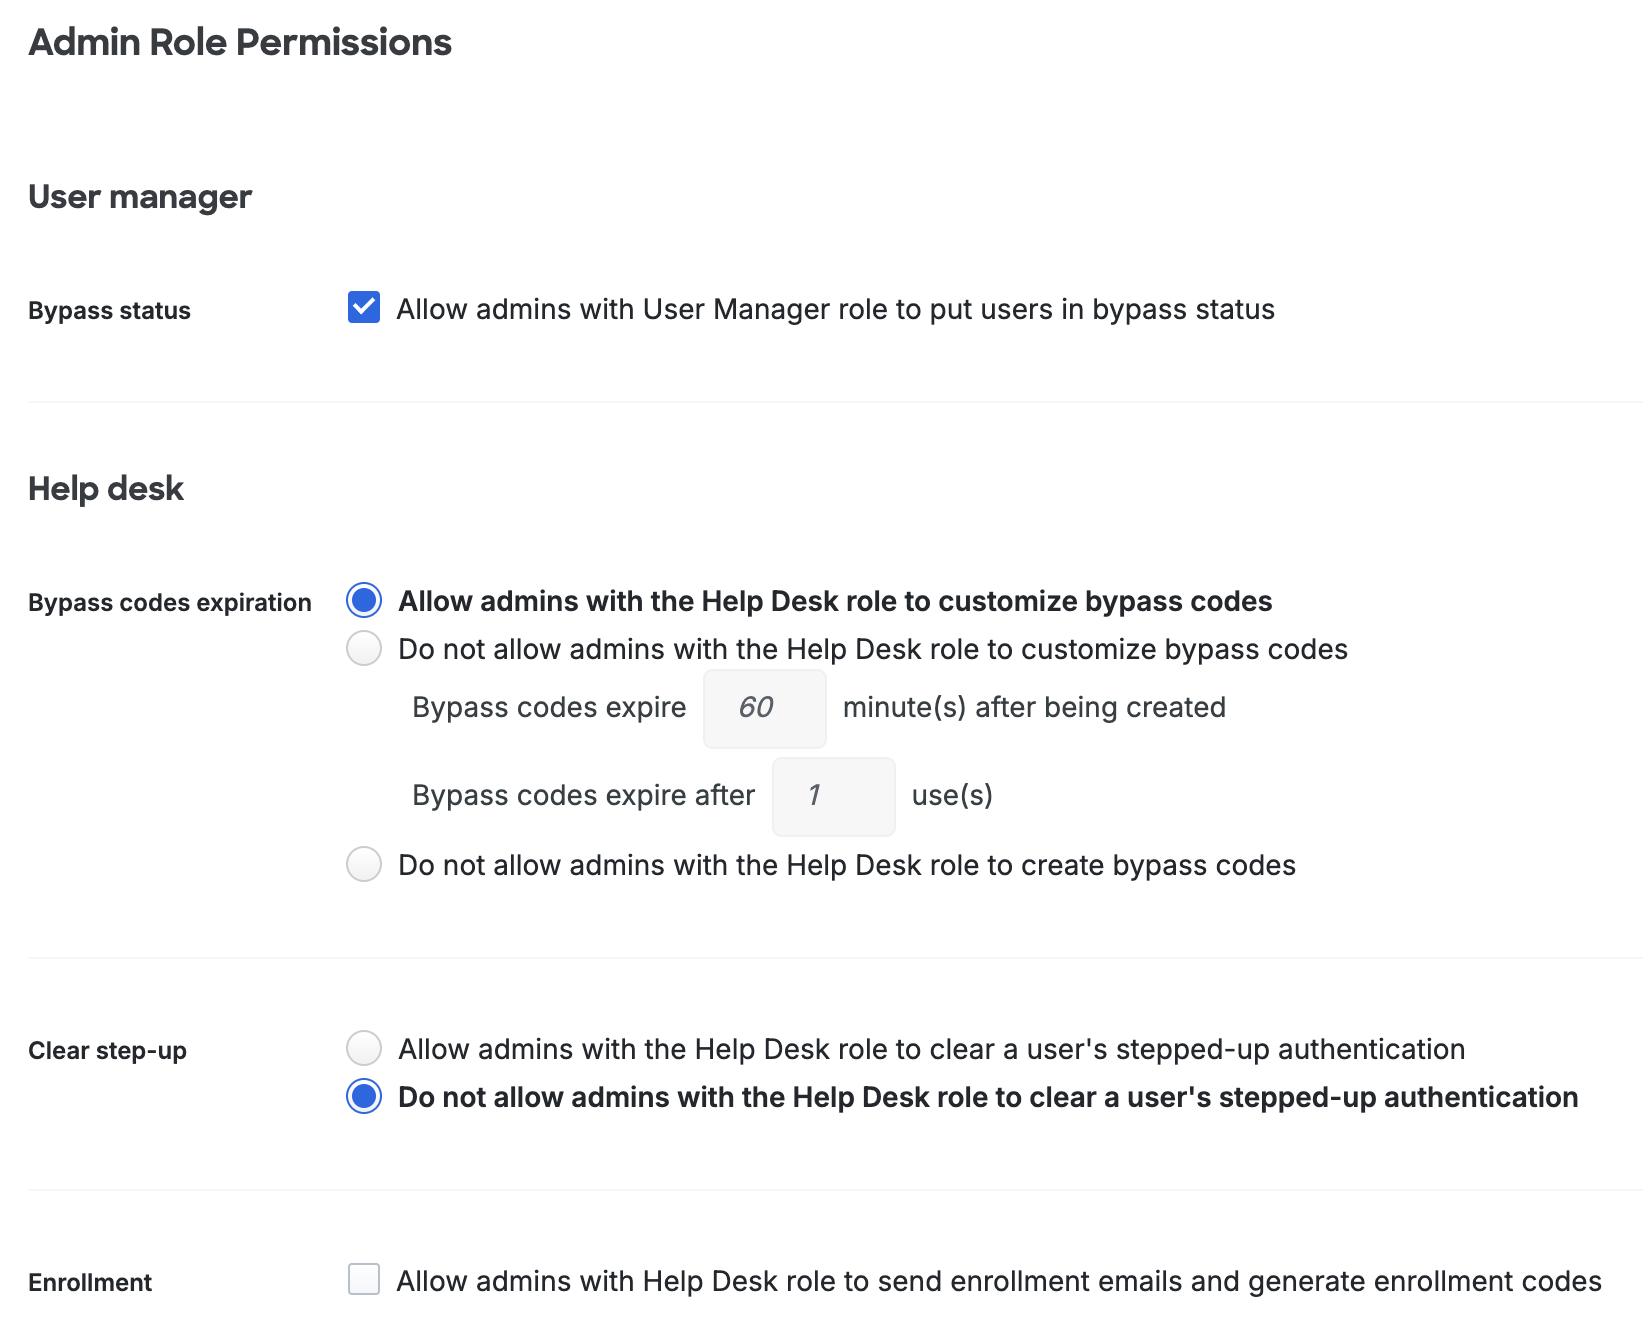The image size is (1643, 1327).
Task: Toggle the bypass status checkbox under User manager
Action: tap(364, 309)
